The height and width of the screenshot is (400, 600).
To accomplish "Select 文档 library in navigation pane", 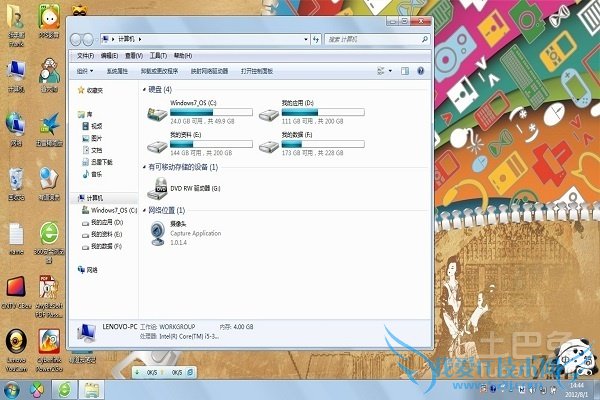I will [92, 150].
